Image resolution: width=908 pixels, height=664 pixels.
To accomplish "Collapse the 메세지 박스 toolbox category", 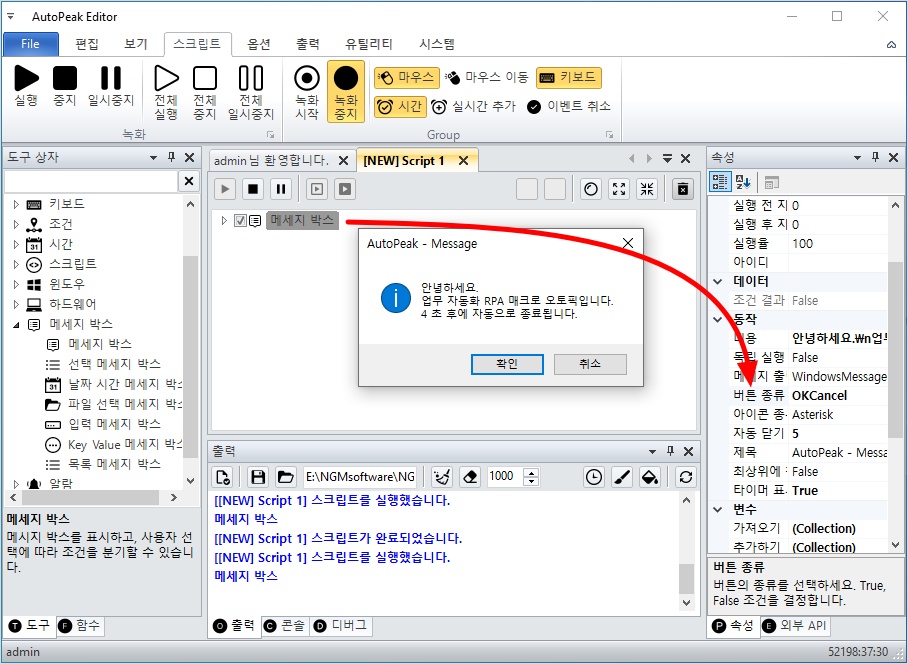I will click(16, 325).
